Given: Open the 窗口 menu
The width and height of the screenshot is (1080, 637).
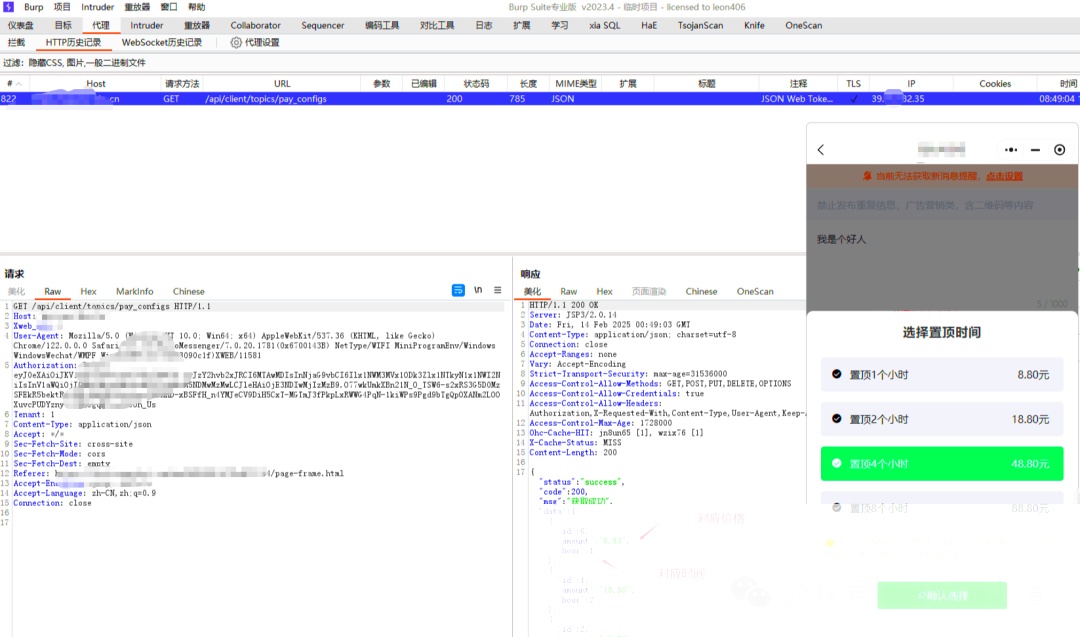Looking at the screenshot, I should pos(169,7).
